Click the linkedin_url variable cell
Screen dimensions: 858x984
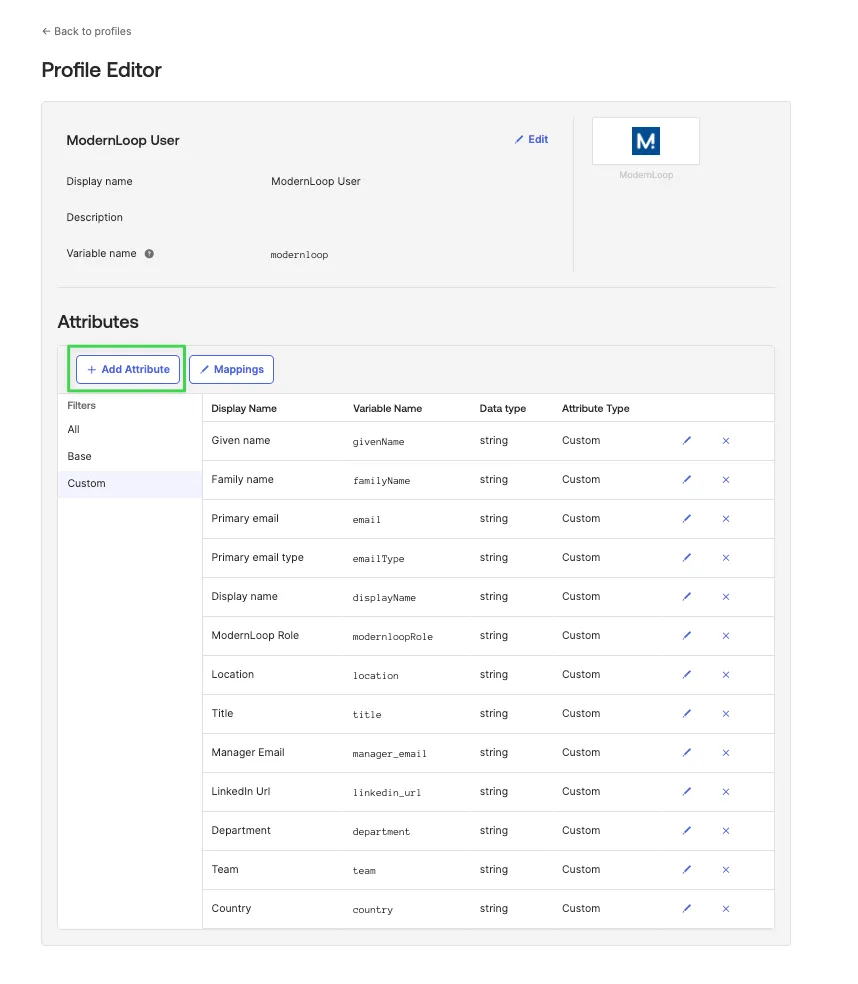pos(387,793)
